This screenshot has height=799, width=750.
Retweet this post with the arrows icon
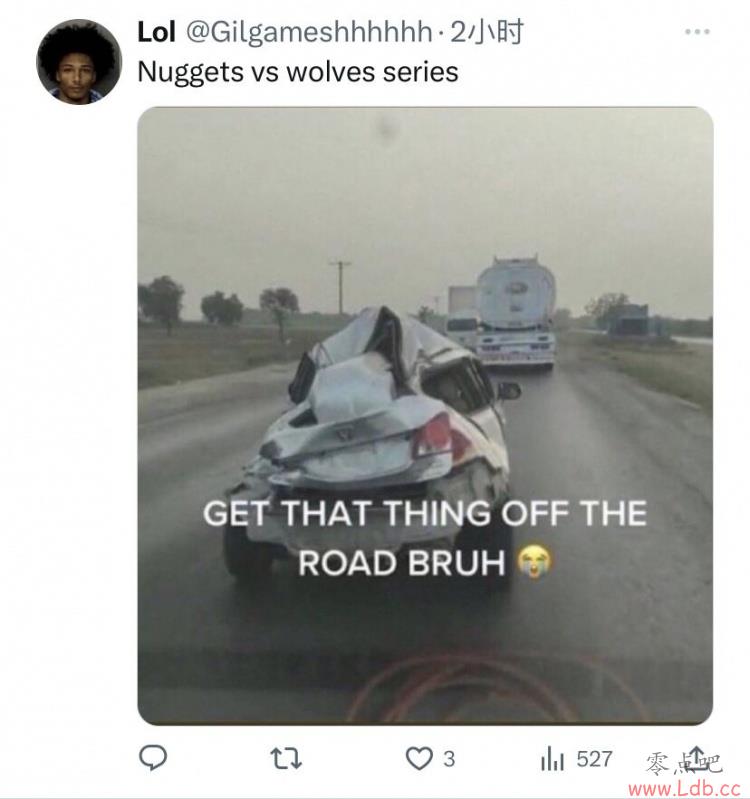pos(286,759)
